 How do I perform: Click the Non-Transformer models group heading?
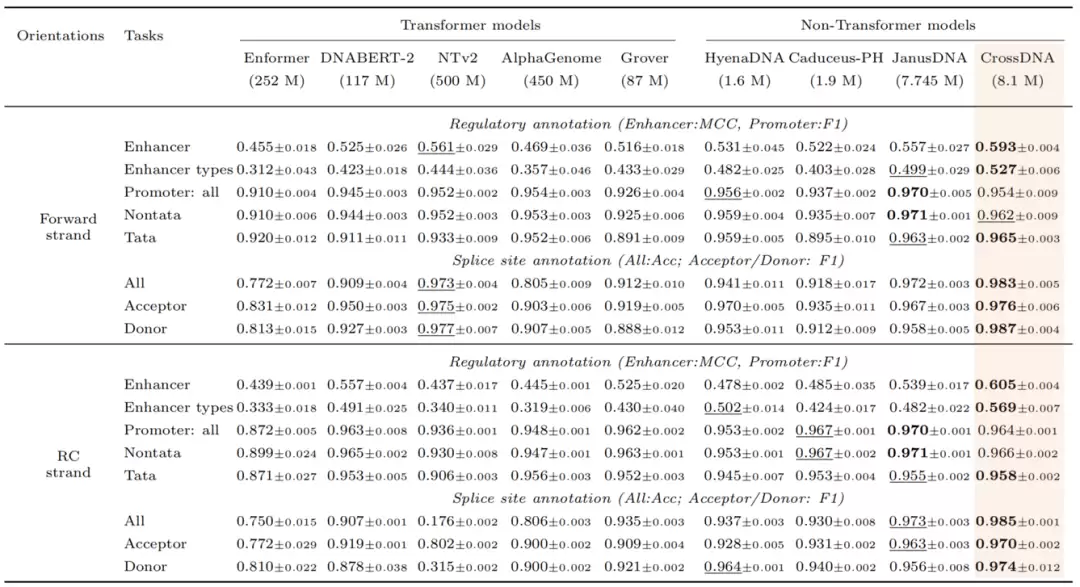(x=888, y=25)
